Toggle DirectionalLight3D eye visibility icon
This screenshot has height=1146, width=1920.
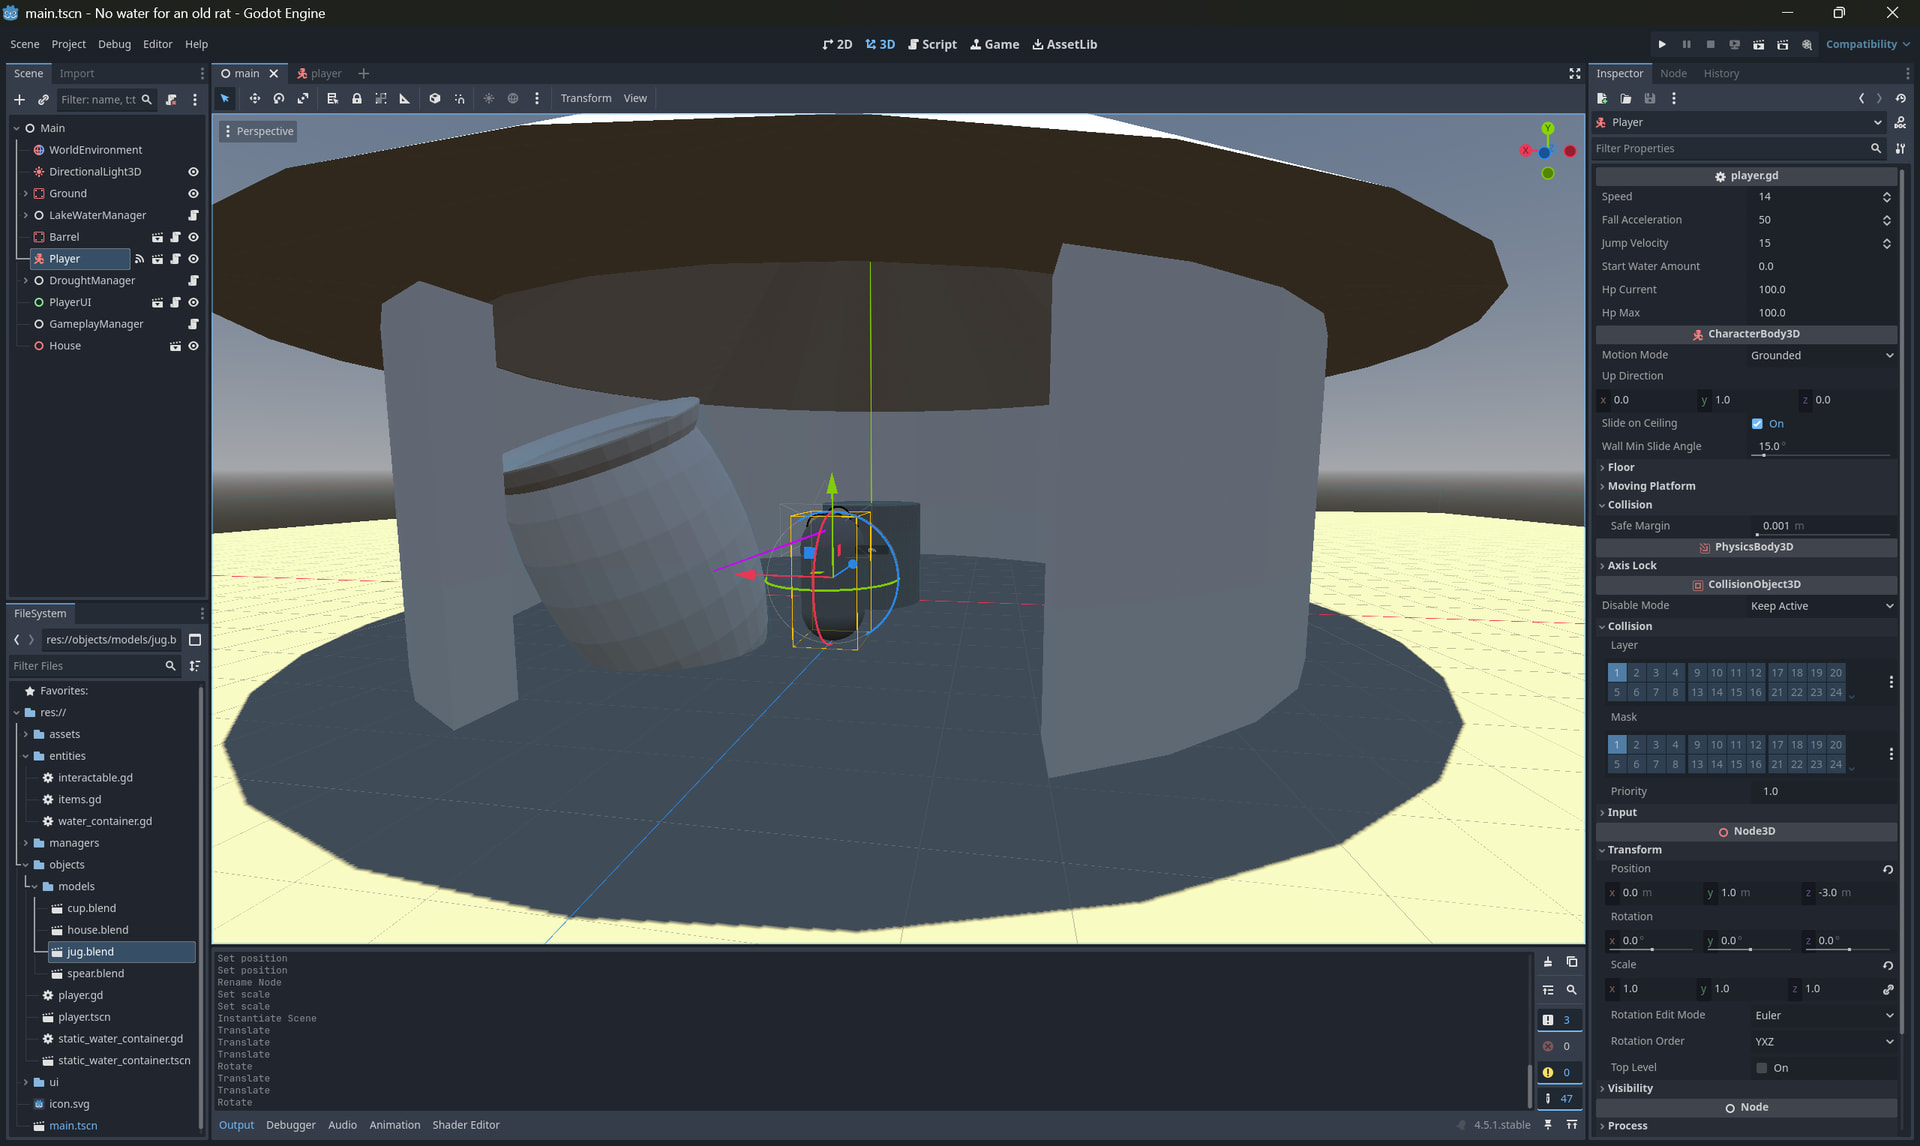(x=193, y=172)
